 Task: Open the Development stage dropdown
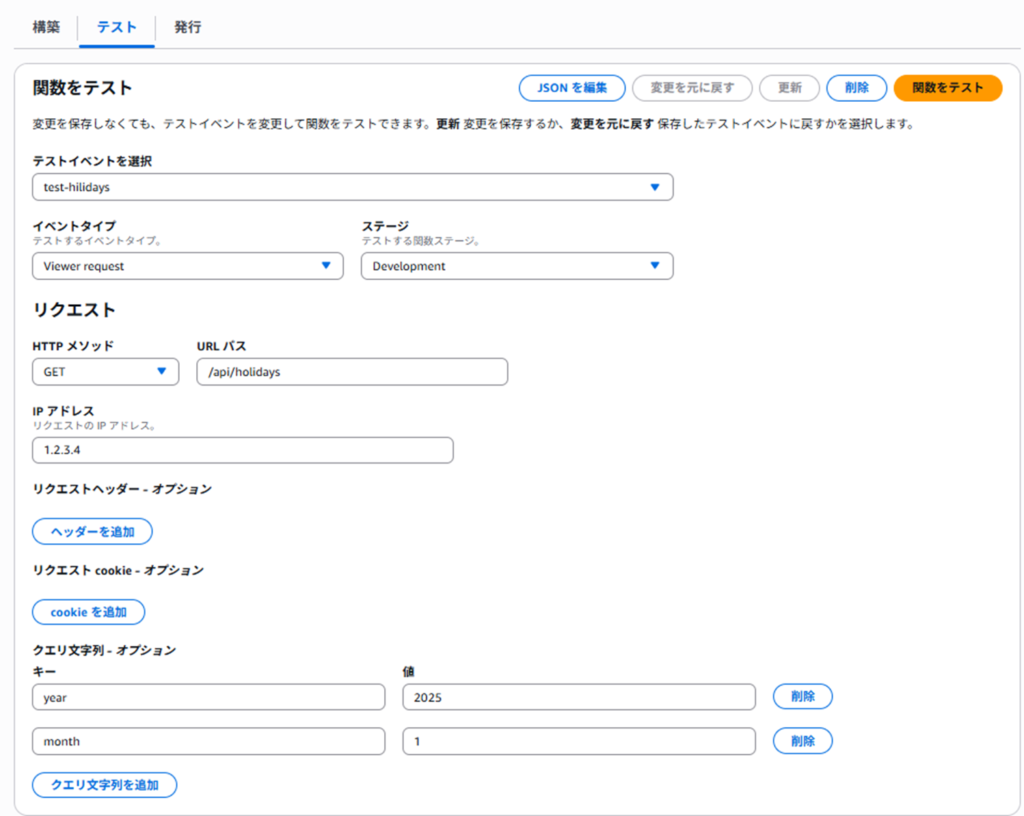coord(516,266)
